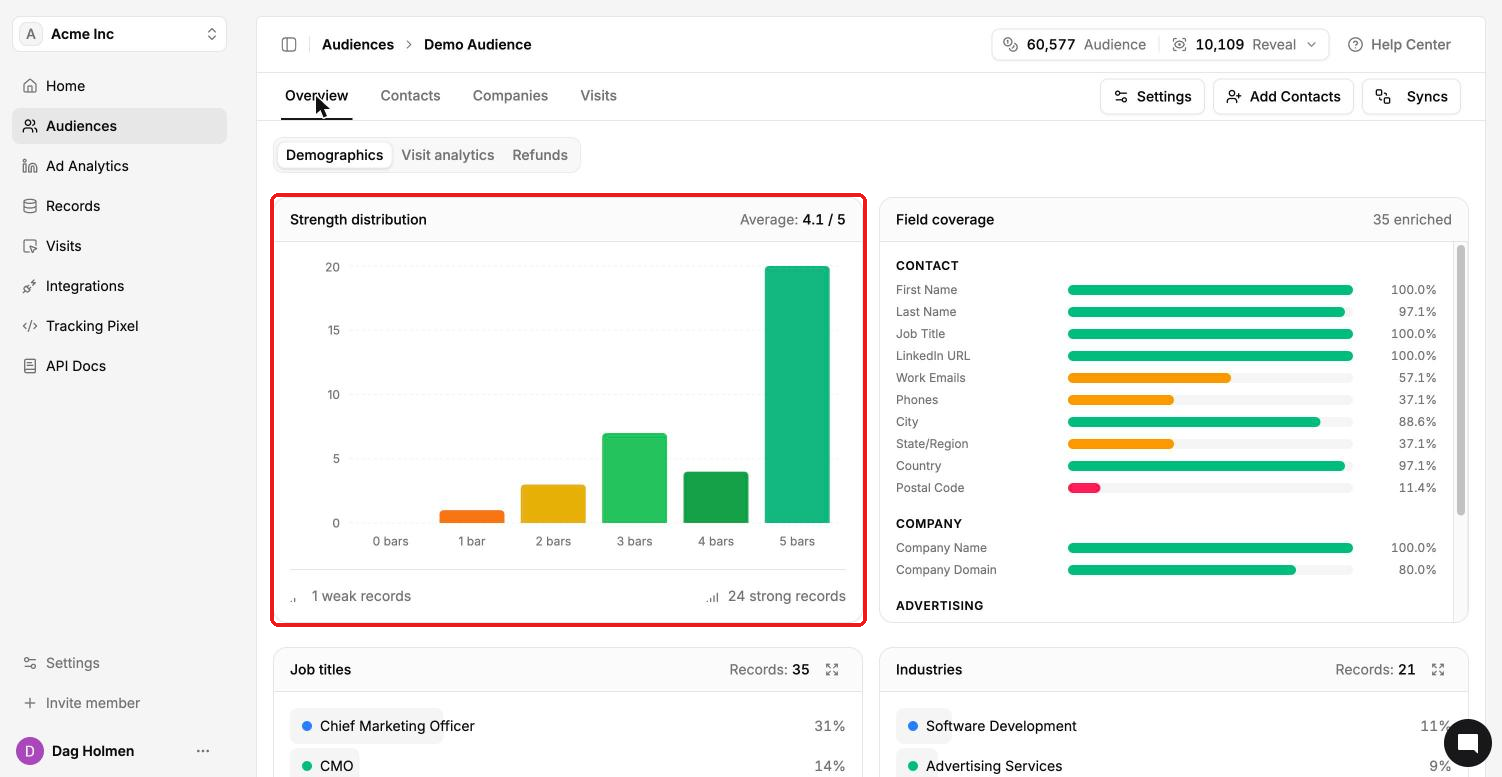Click the 5 bars chart column
Viewport: 1502px width, 777px height.
coord(797,394)
